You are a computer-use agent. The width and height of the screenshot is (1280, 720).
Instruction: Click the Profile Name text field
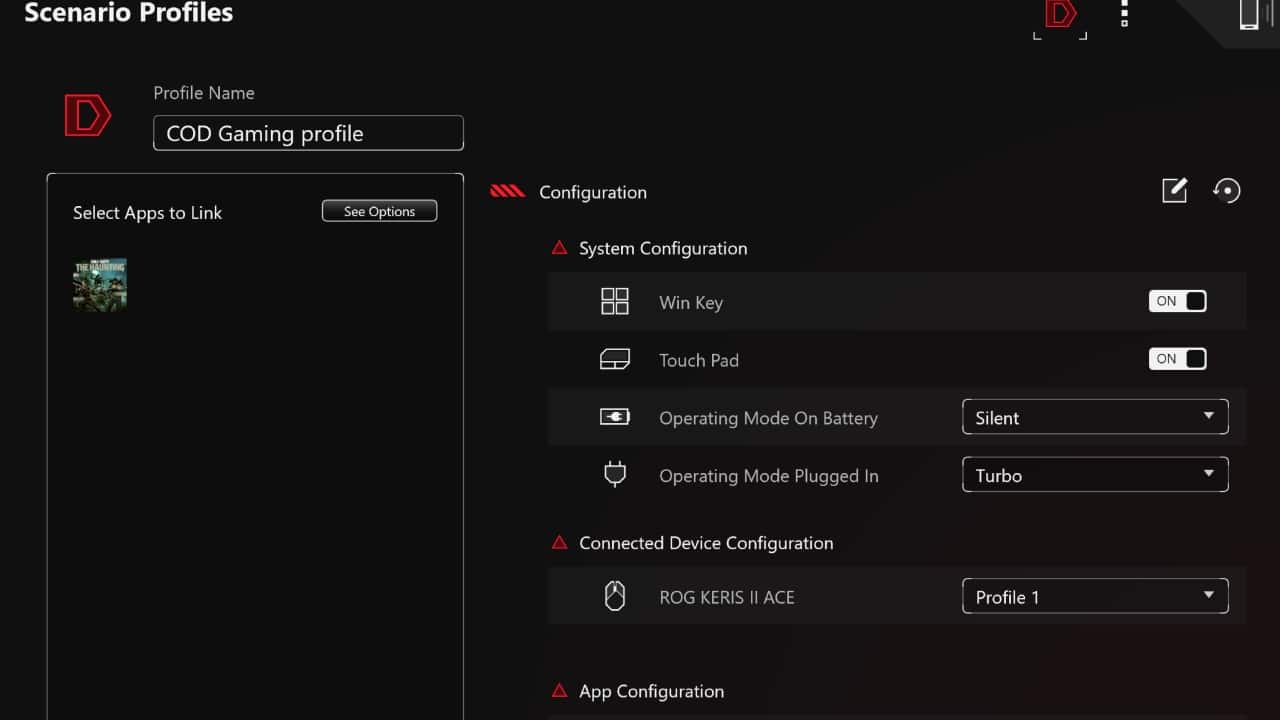pyautogui.click(x=308, y=133)
